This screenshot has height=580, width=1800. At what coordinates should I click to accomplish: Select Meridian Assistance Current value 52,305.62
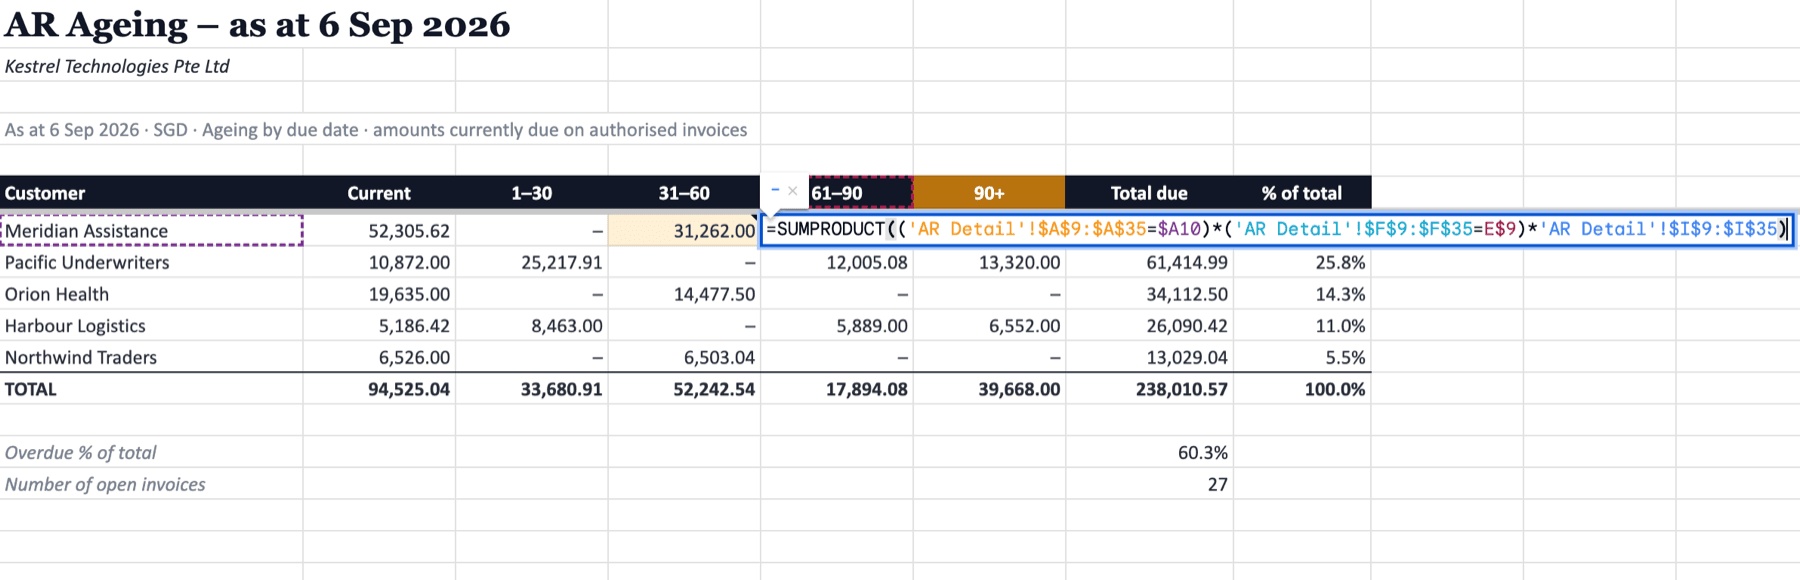pos(379,231)
